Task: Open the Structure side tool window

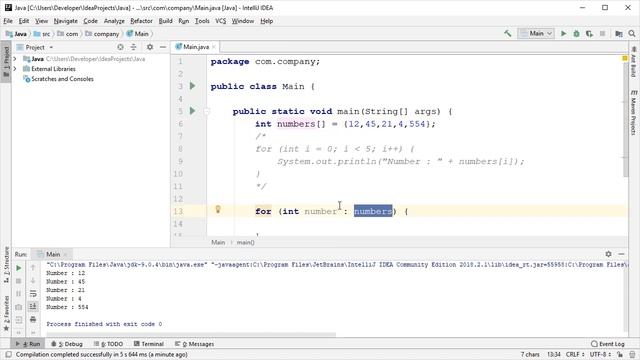Action: (x=6, y=265)
